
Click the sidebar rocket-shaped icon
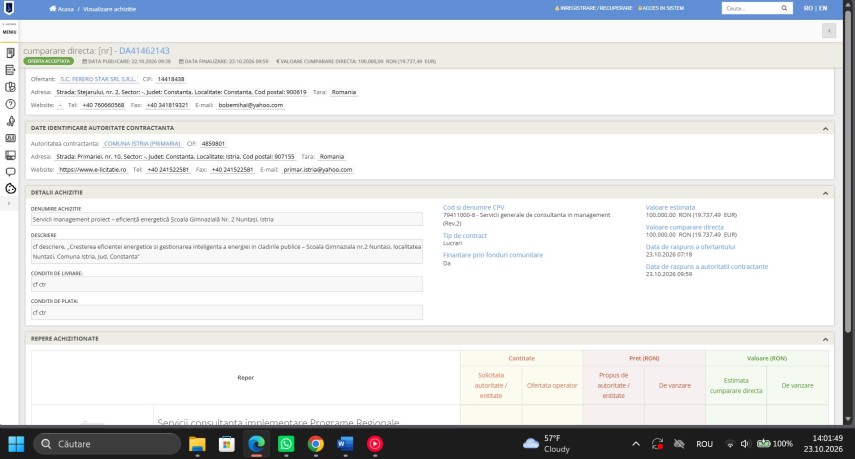coord(10,121)
